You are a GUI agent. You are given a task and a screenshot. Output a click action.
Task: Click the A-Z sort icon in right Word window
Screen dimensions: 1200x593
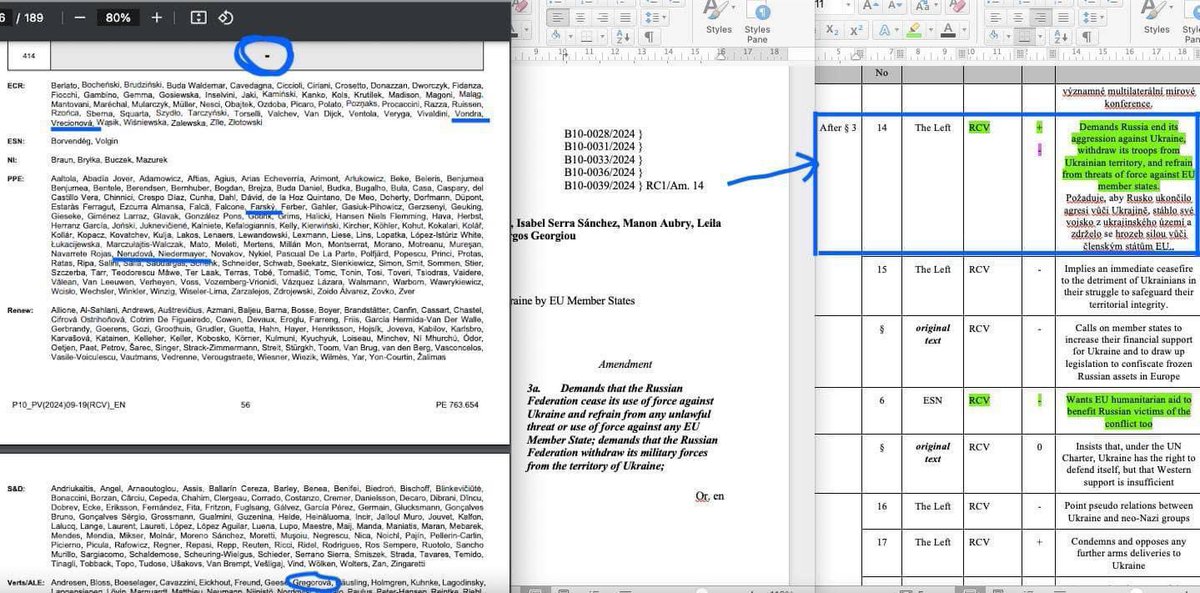click(x=1061, y=36)
